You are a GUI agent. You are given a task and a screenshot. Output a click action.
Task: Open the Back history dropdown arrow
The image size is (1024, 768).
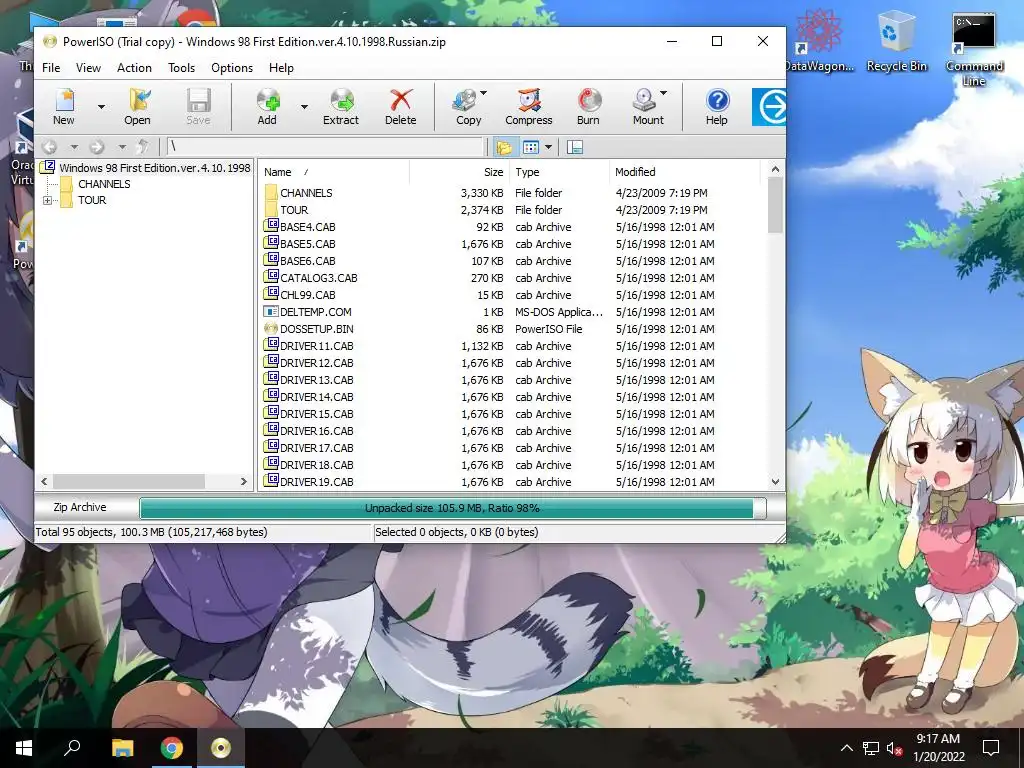click(74, 148)
